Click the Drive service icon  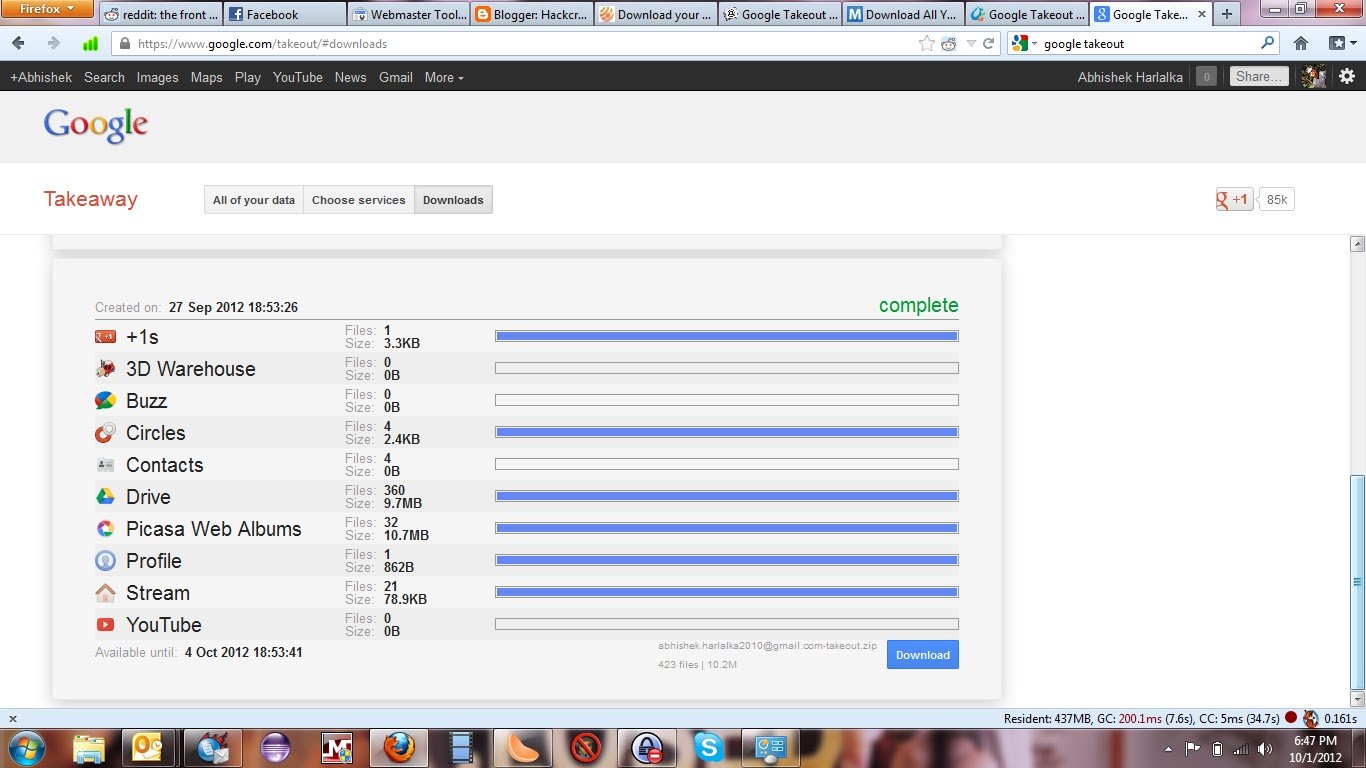pos(105,496)
